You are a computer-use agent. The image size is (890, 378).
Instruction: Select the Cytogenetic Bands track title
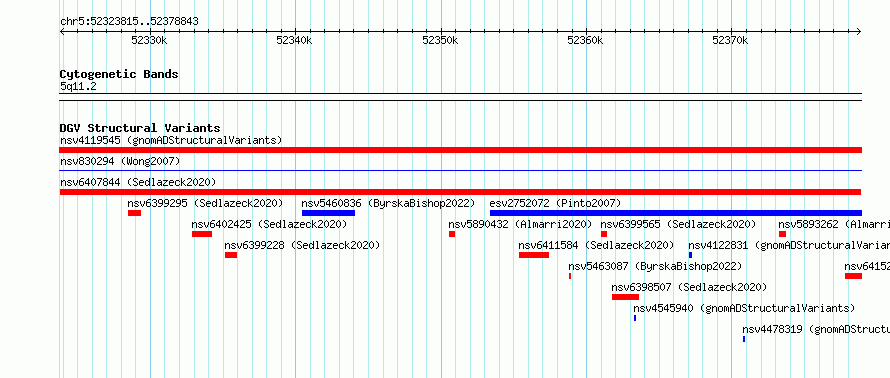119,74
